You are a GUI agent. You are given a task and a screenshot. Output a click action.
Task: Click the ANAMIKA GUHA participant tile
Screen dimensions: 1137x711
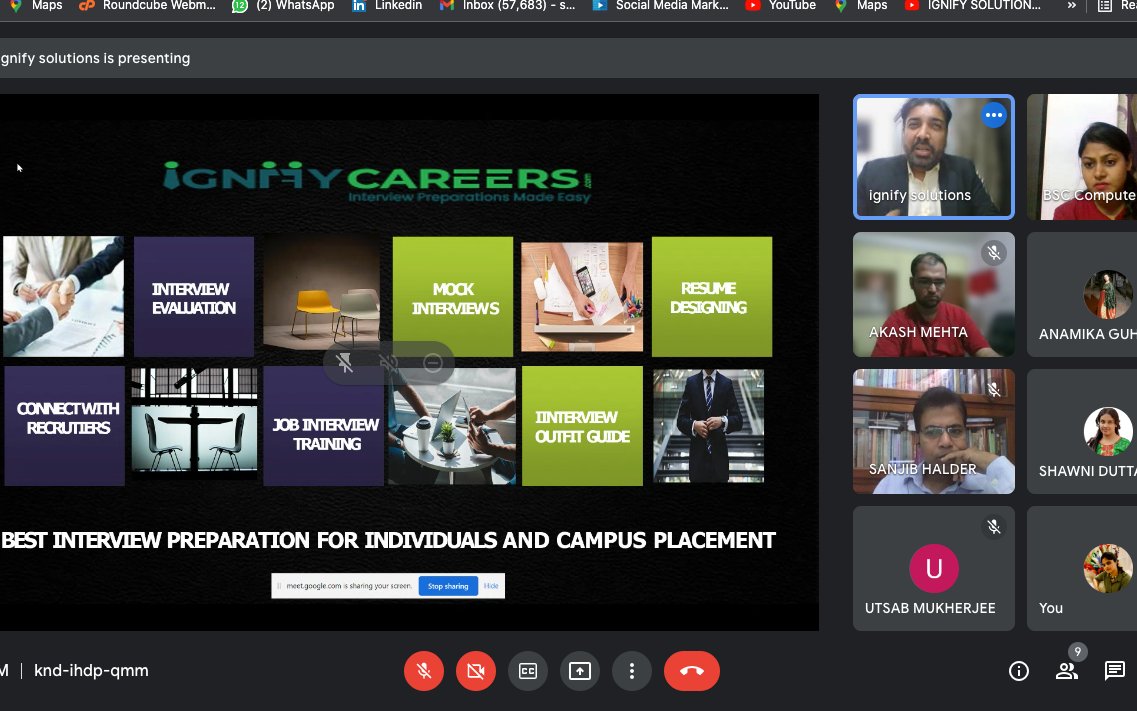pyautogui.click(x=1082, y=294)
